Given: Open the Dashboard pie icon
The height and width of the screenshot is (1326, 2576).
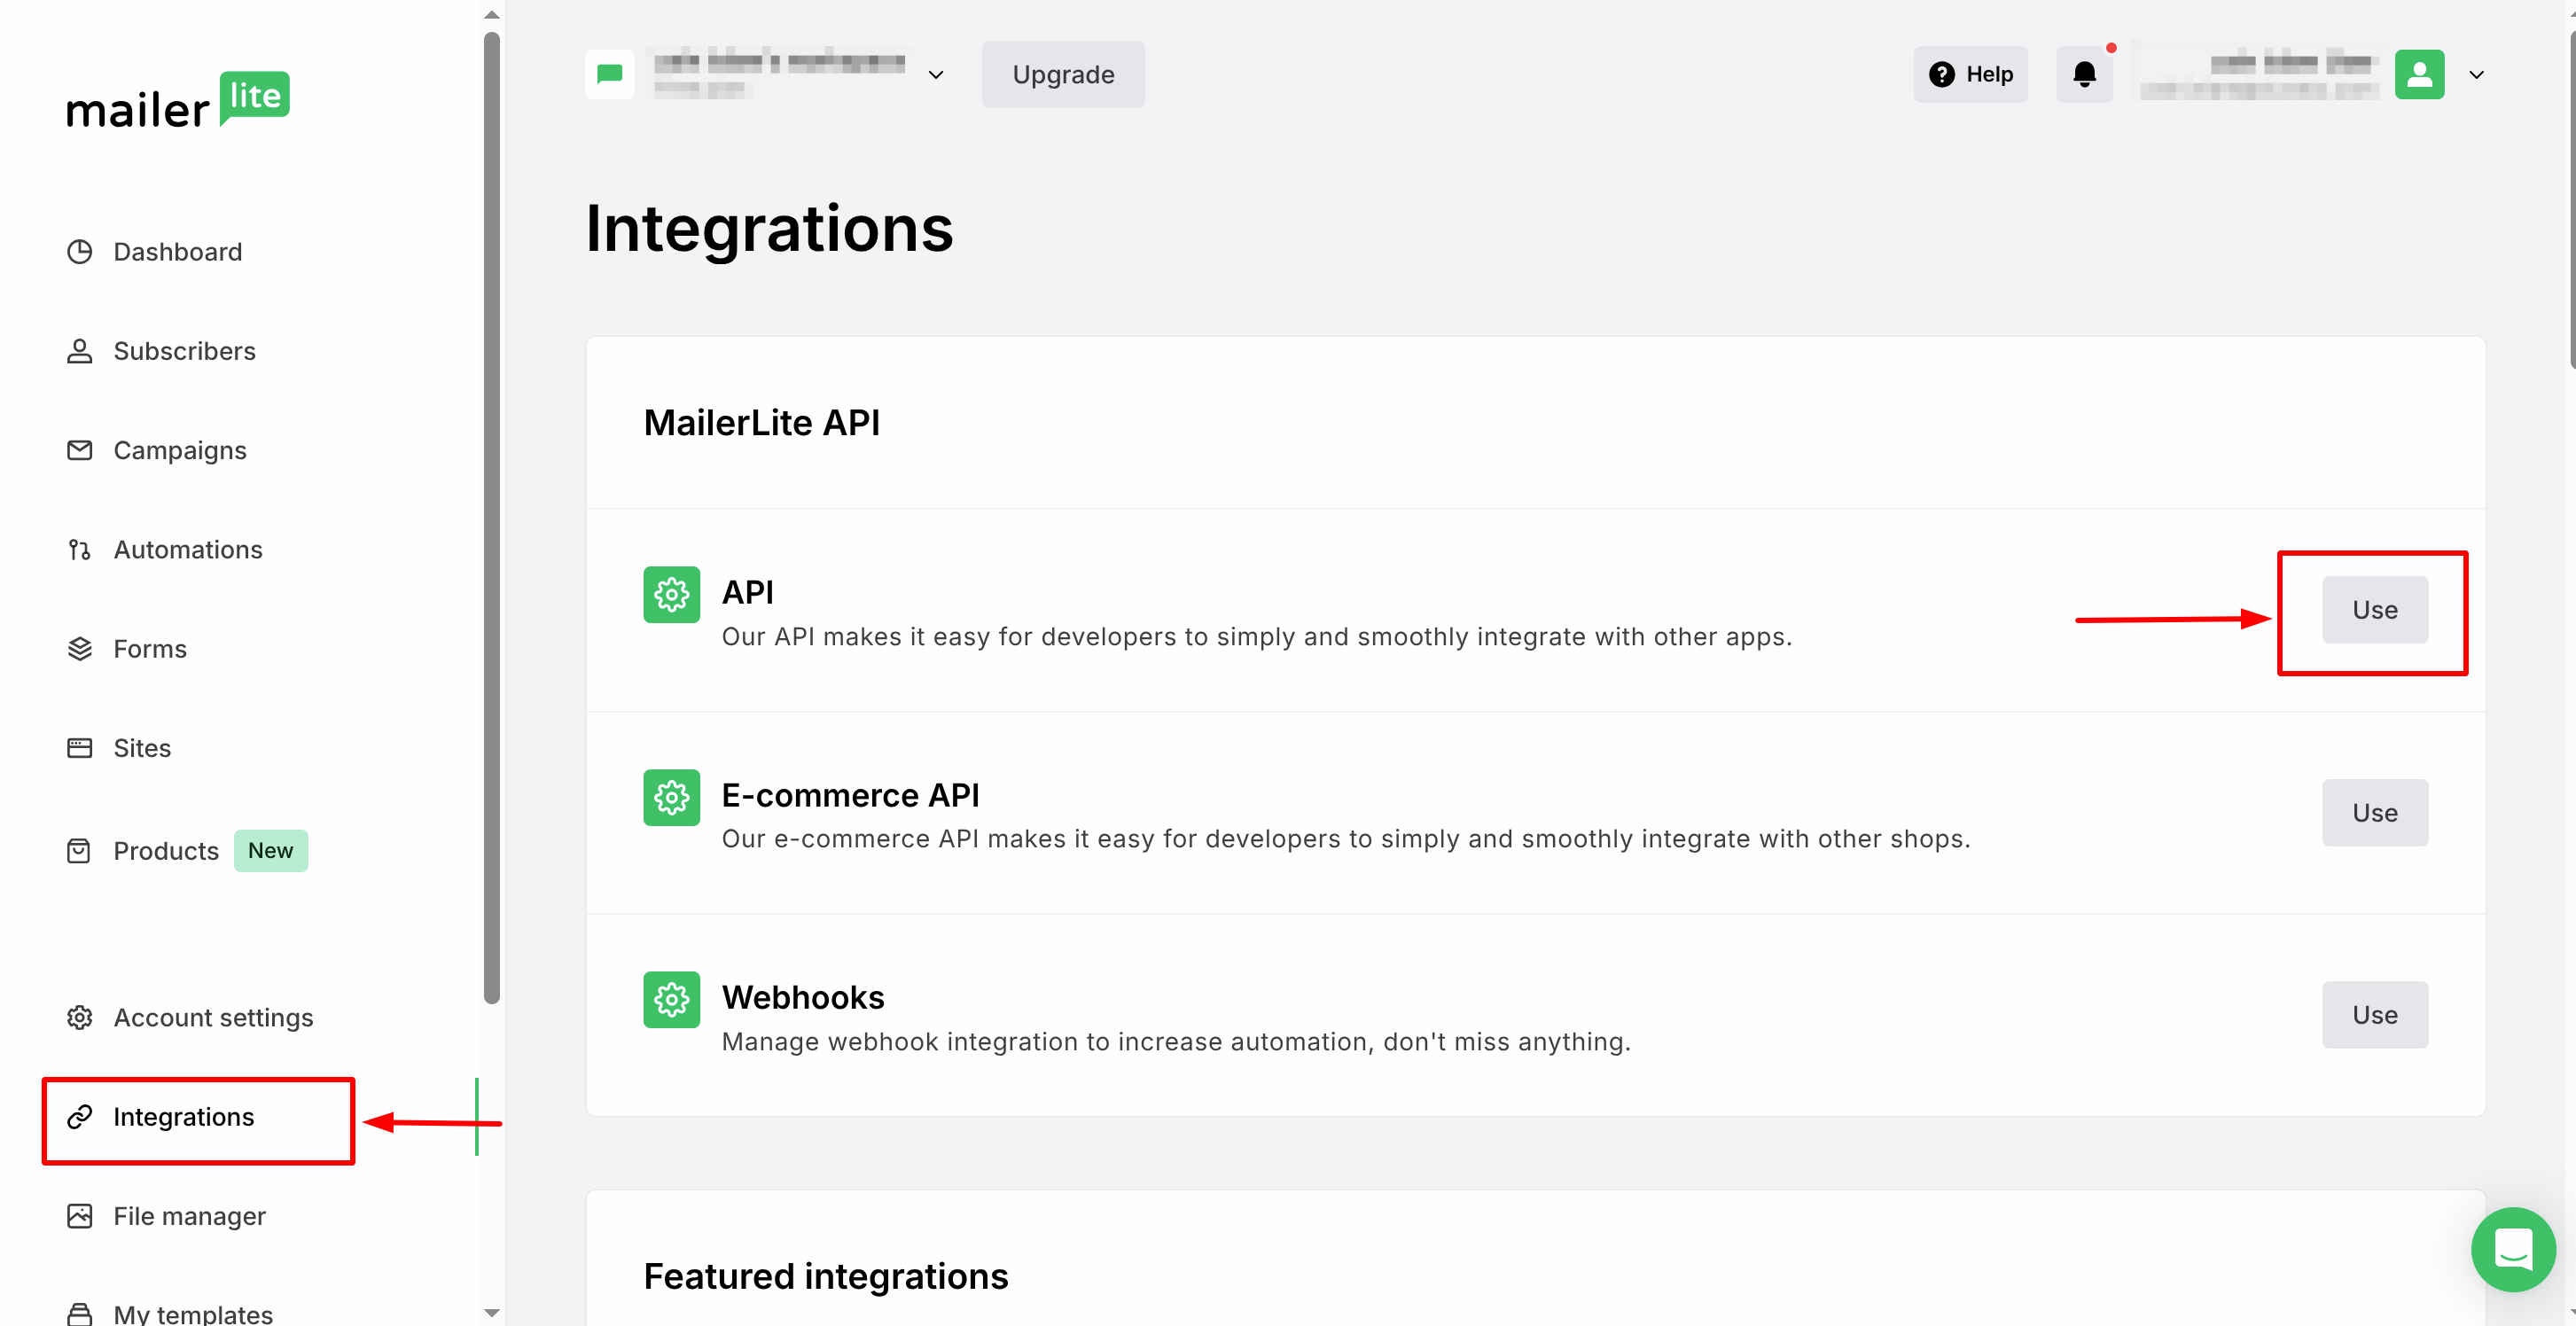Looking at the screenshot, I should pos(80,252).
